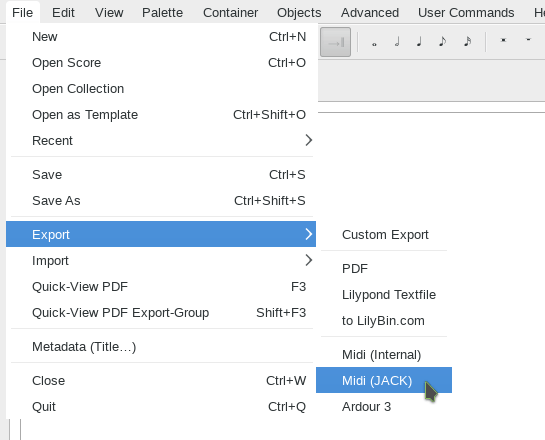This screenshot has height=440, width=545.
Task: Insert a whole rest from the toolbar
Action: click(x=528, y=40)
